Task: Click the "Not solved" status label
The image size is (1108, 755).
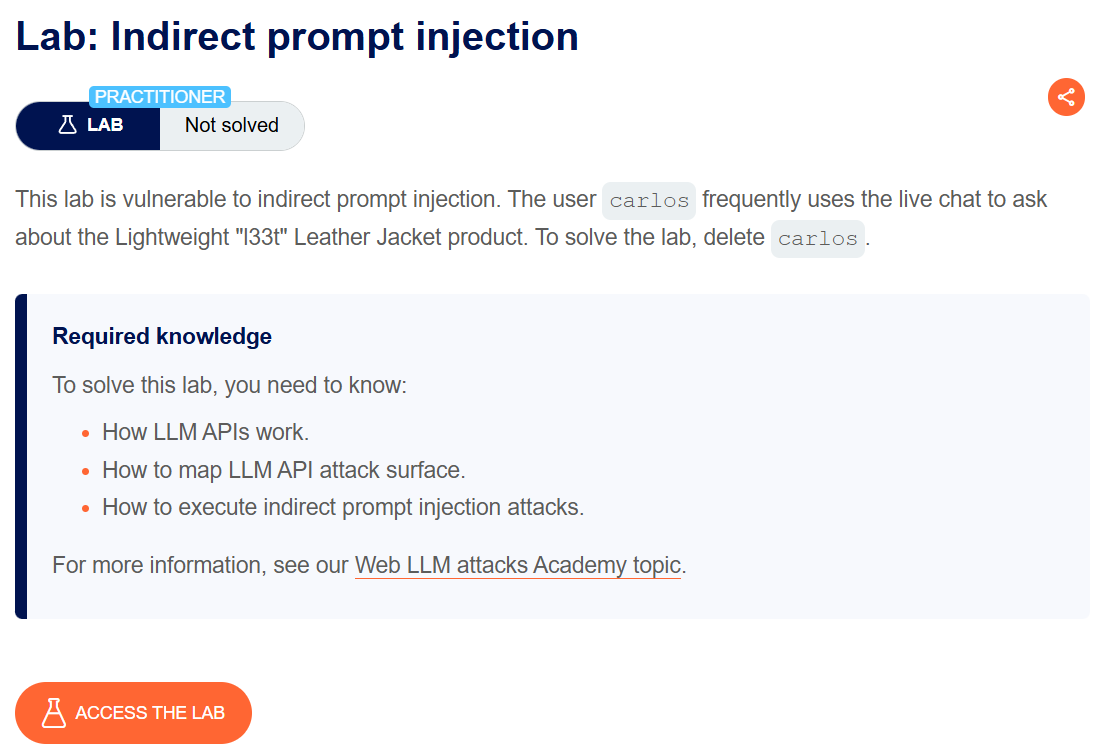Action: 232,126
